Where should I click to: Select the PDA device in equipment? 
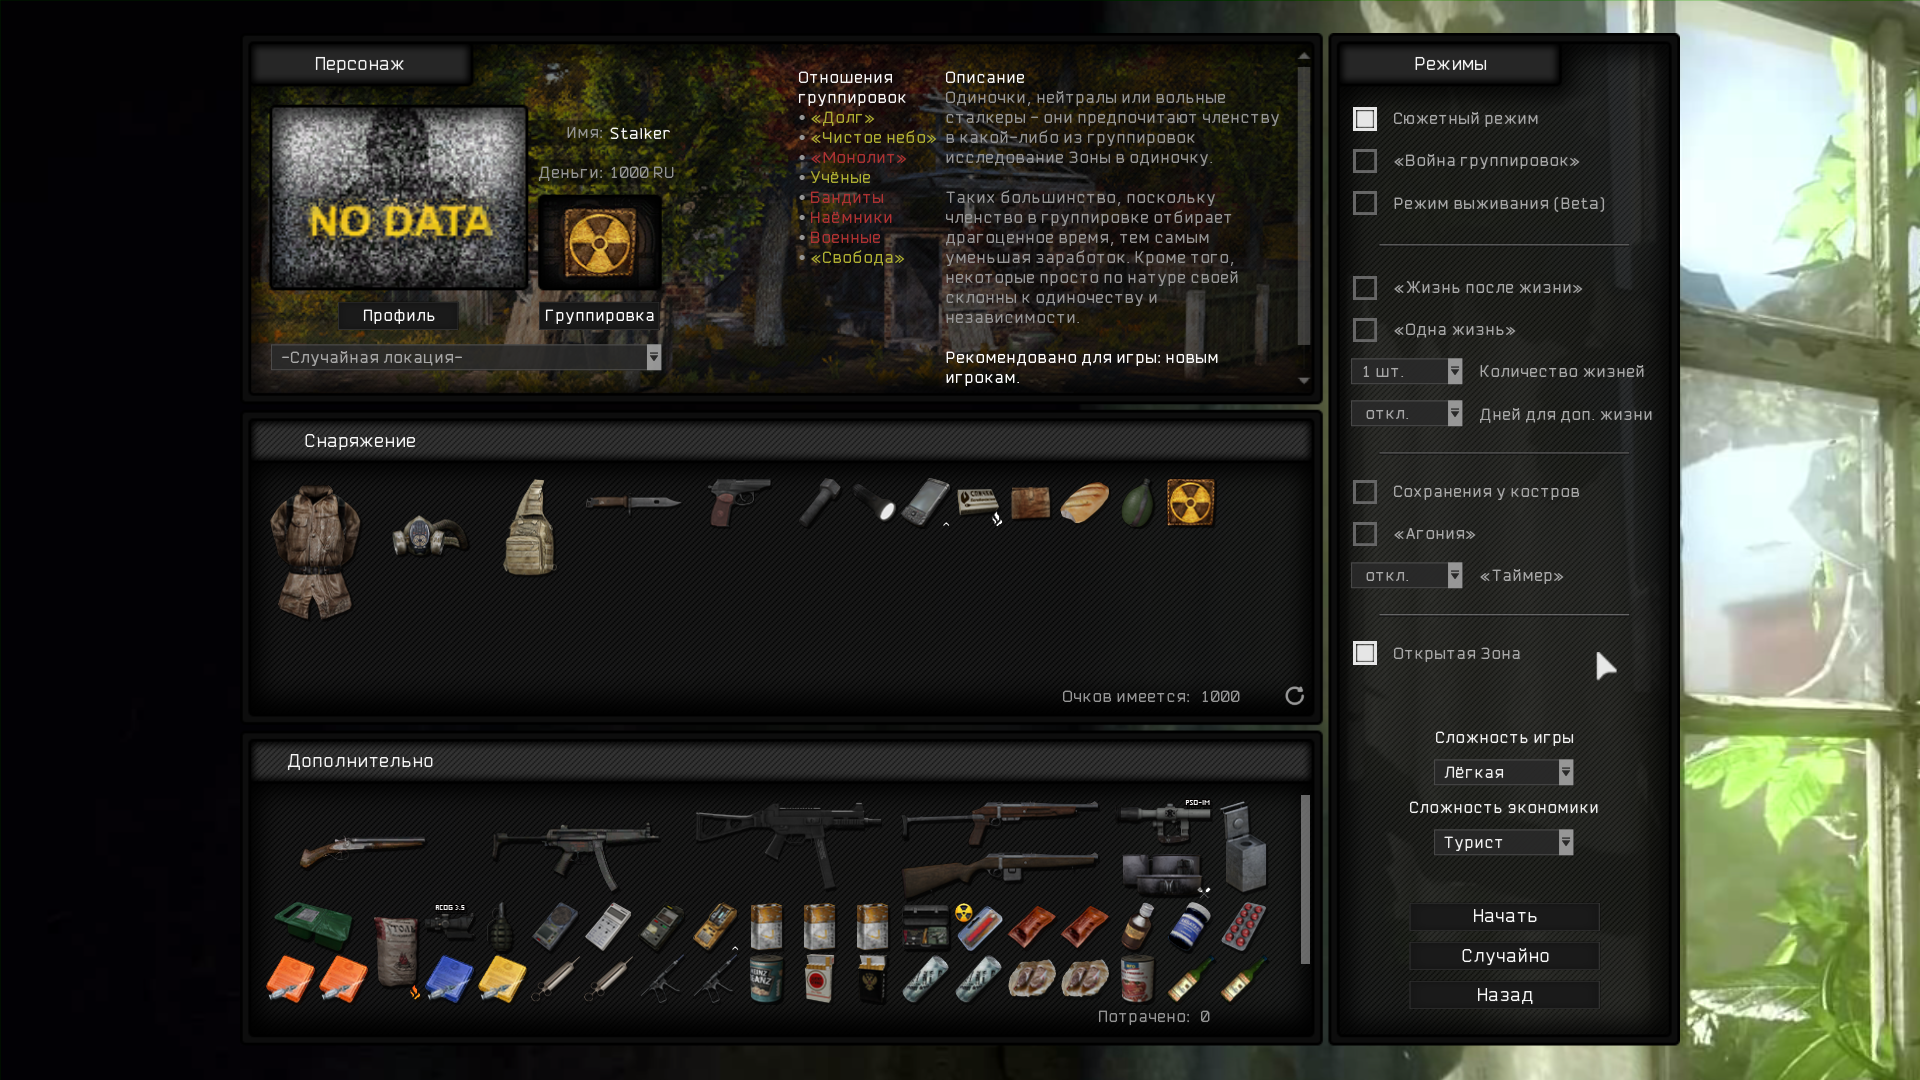(925, 501)
